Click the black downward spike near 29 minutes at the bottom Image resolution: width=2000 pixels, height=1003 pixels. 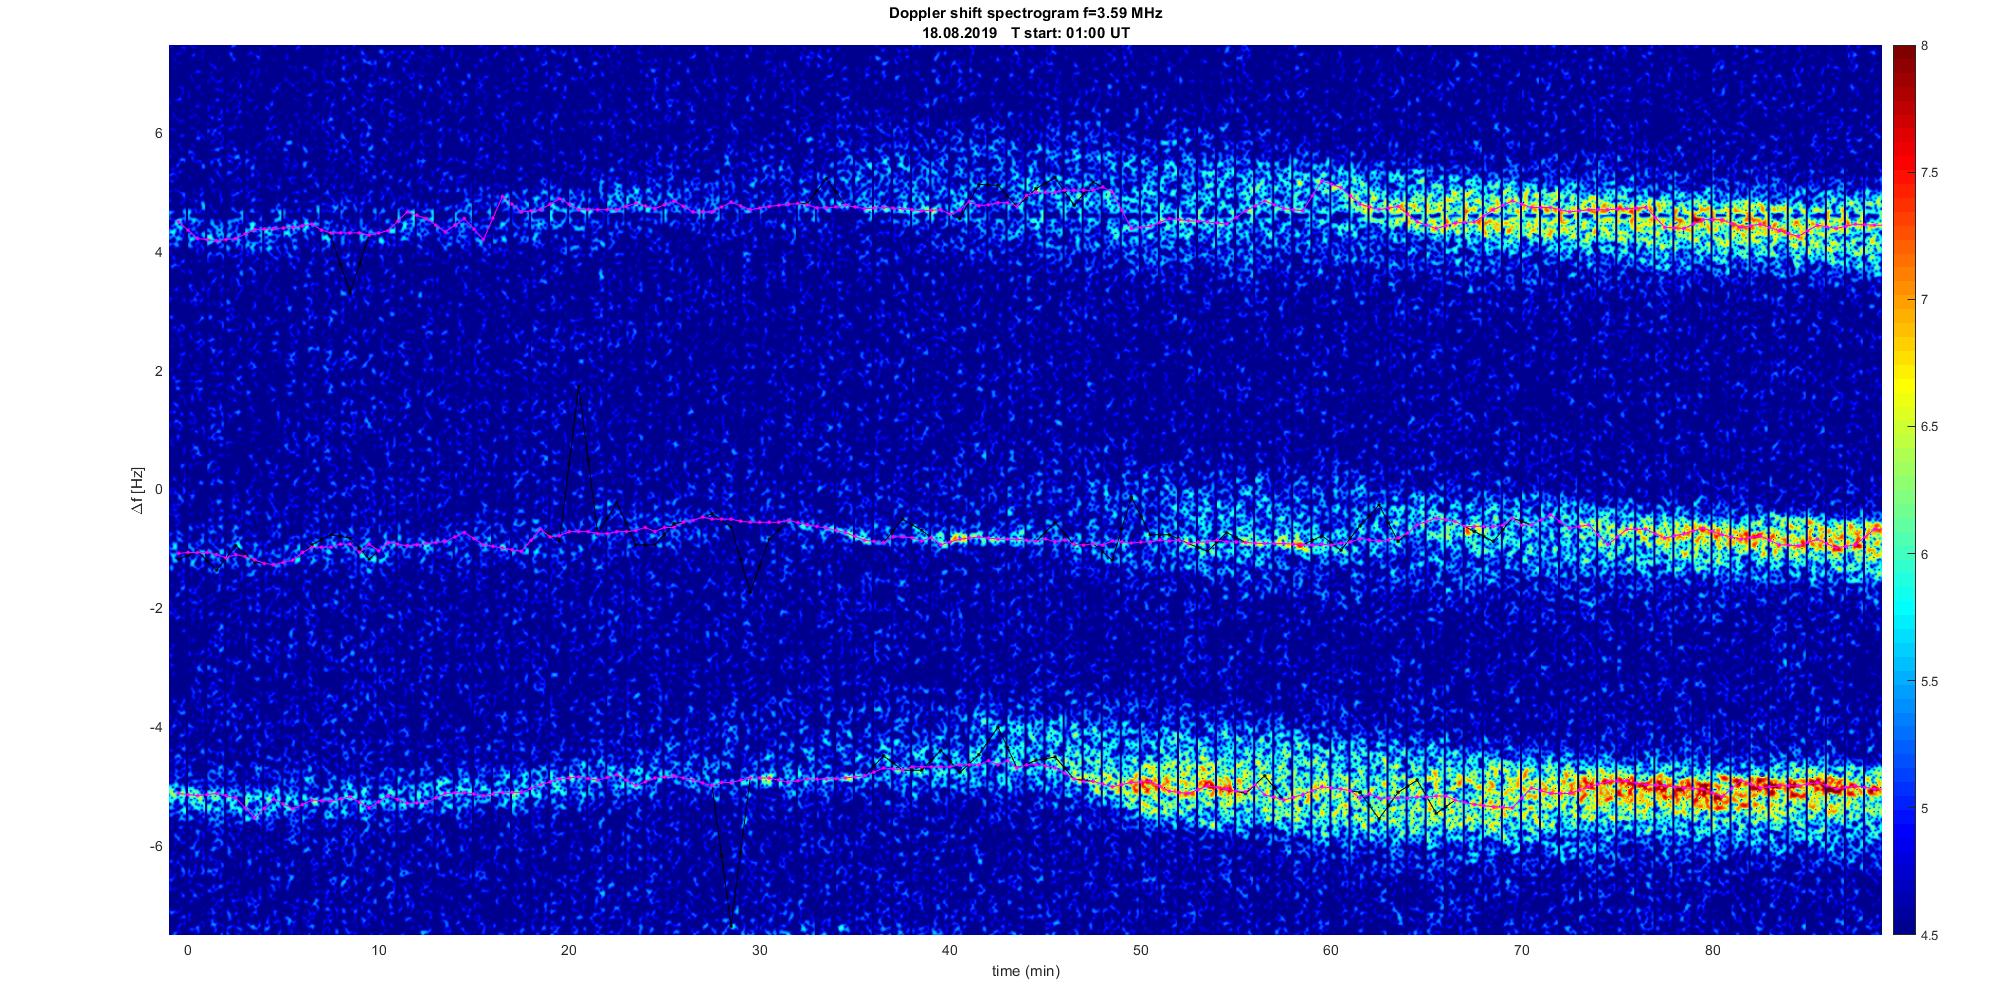pyautogui.click(x=732, y=925)
